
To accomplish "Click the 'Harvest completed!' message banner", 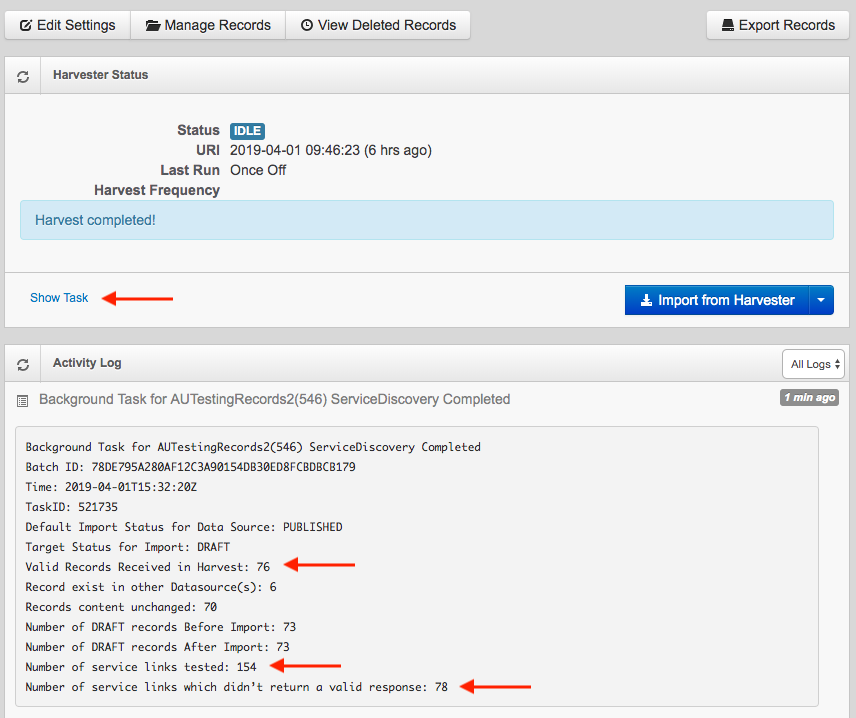I will [x=427, y=220].
